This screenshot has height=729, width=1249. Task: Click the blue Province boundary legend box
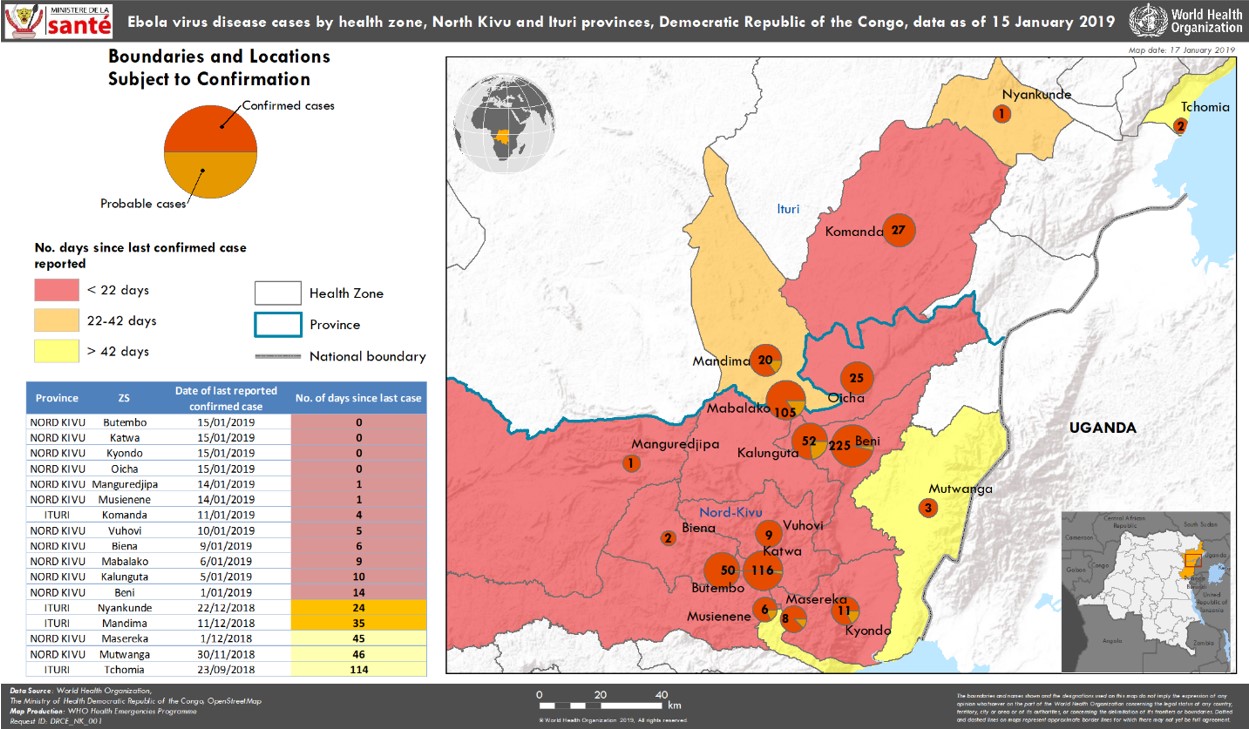pos(277,325)
